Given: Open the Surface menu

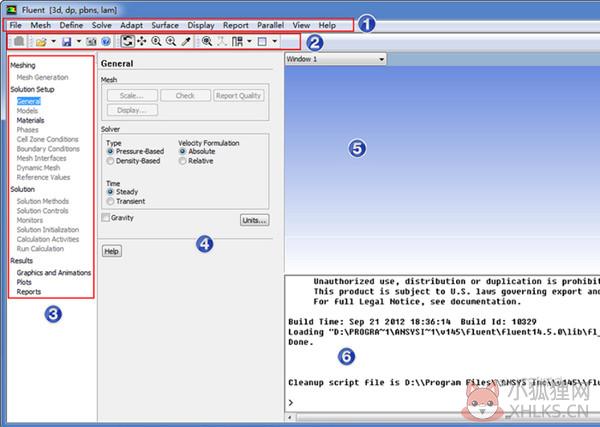Looking at the screenshot, I should tap(165, 25).
